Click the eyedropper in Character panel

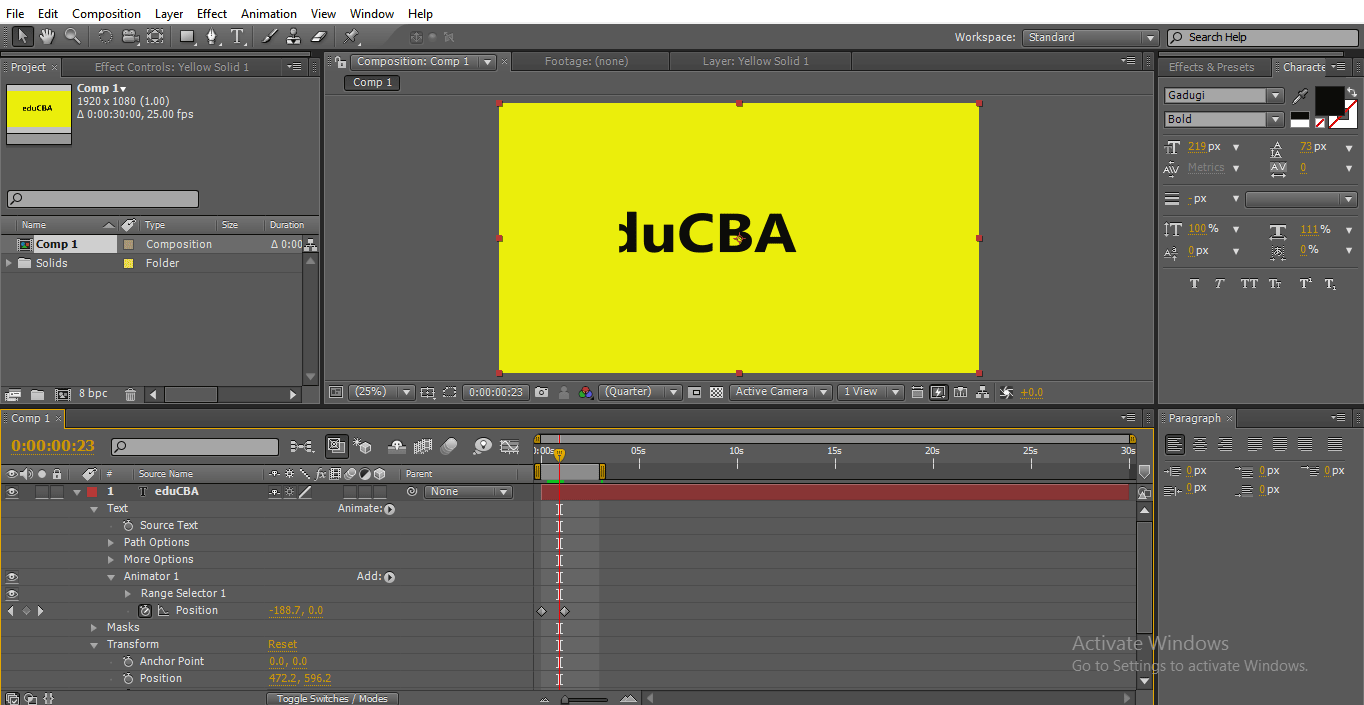click(x=1300, y=96)
